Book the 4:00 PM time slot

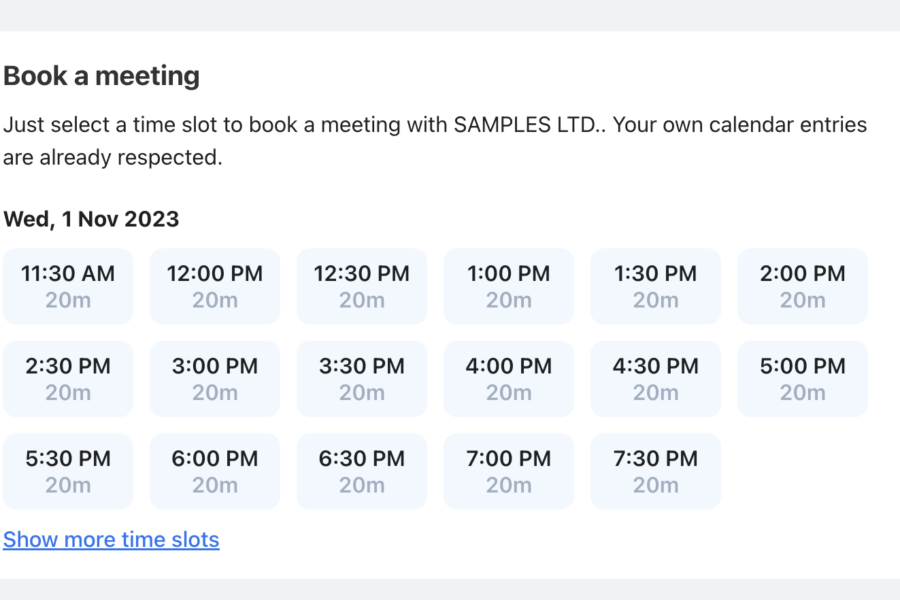(509, 379)
